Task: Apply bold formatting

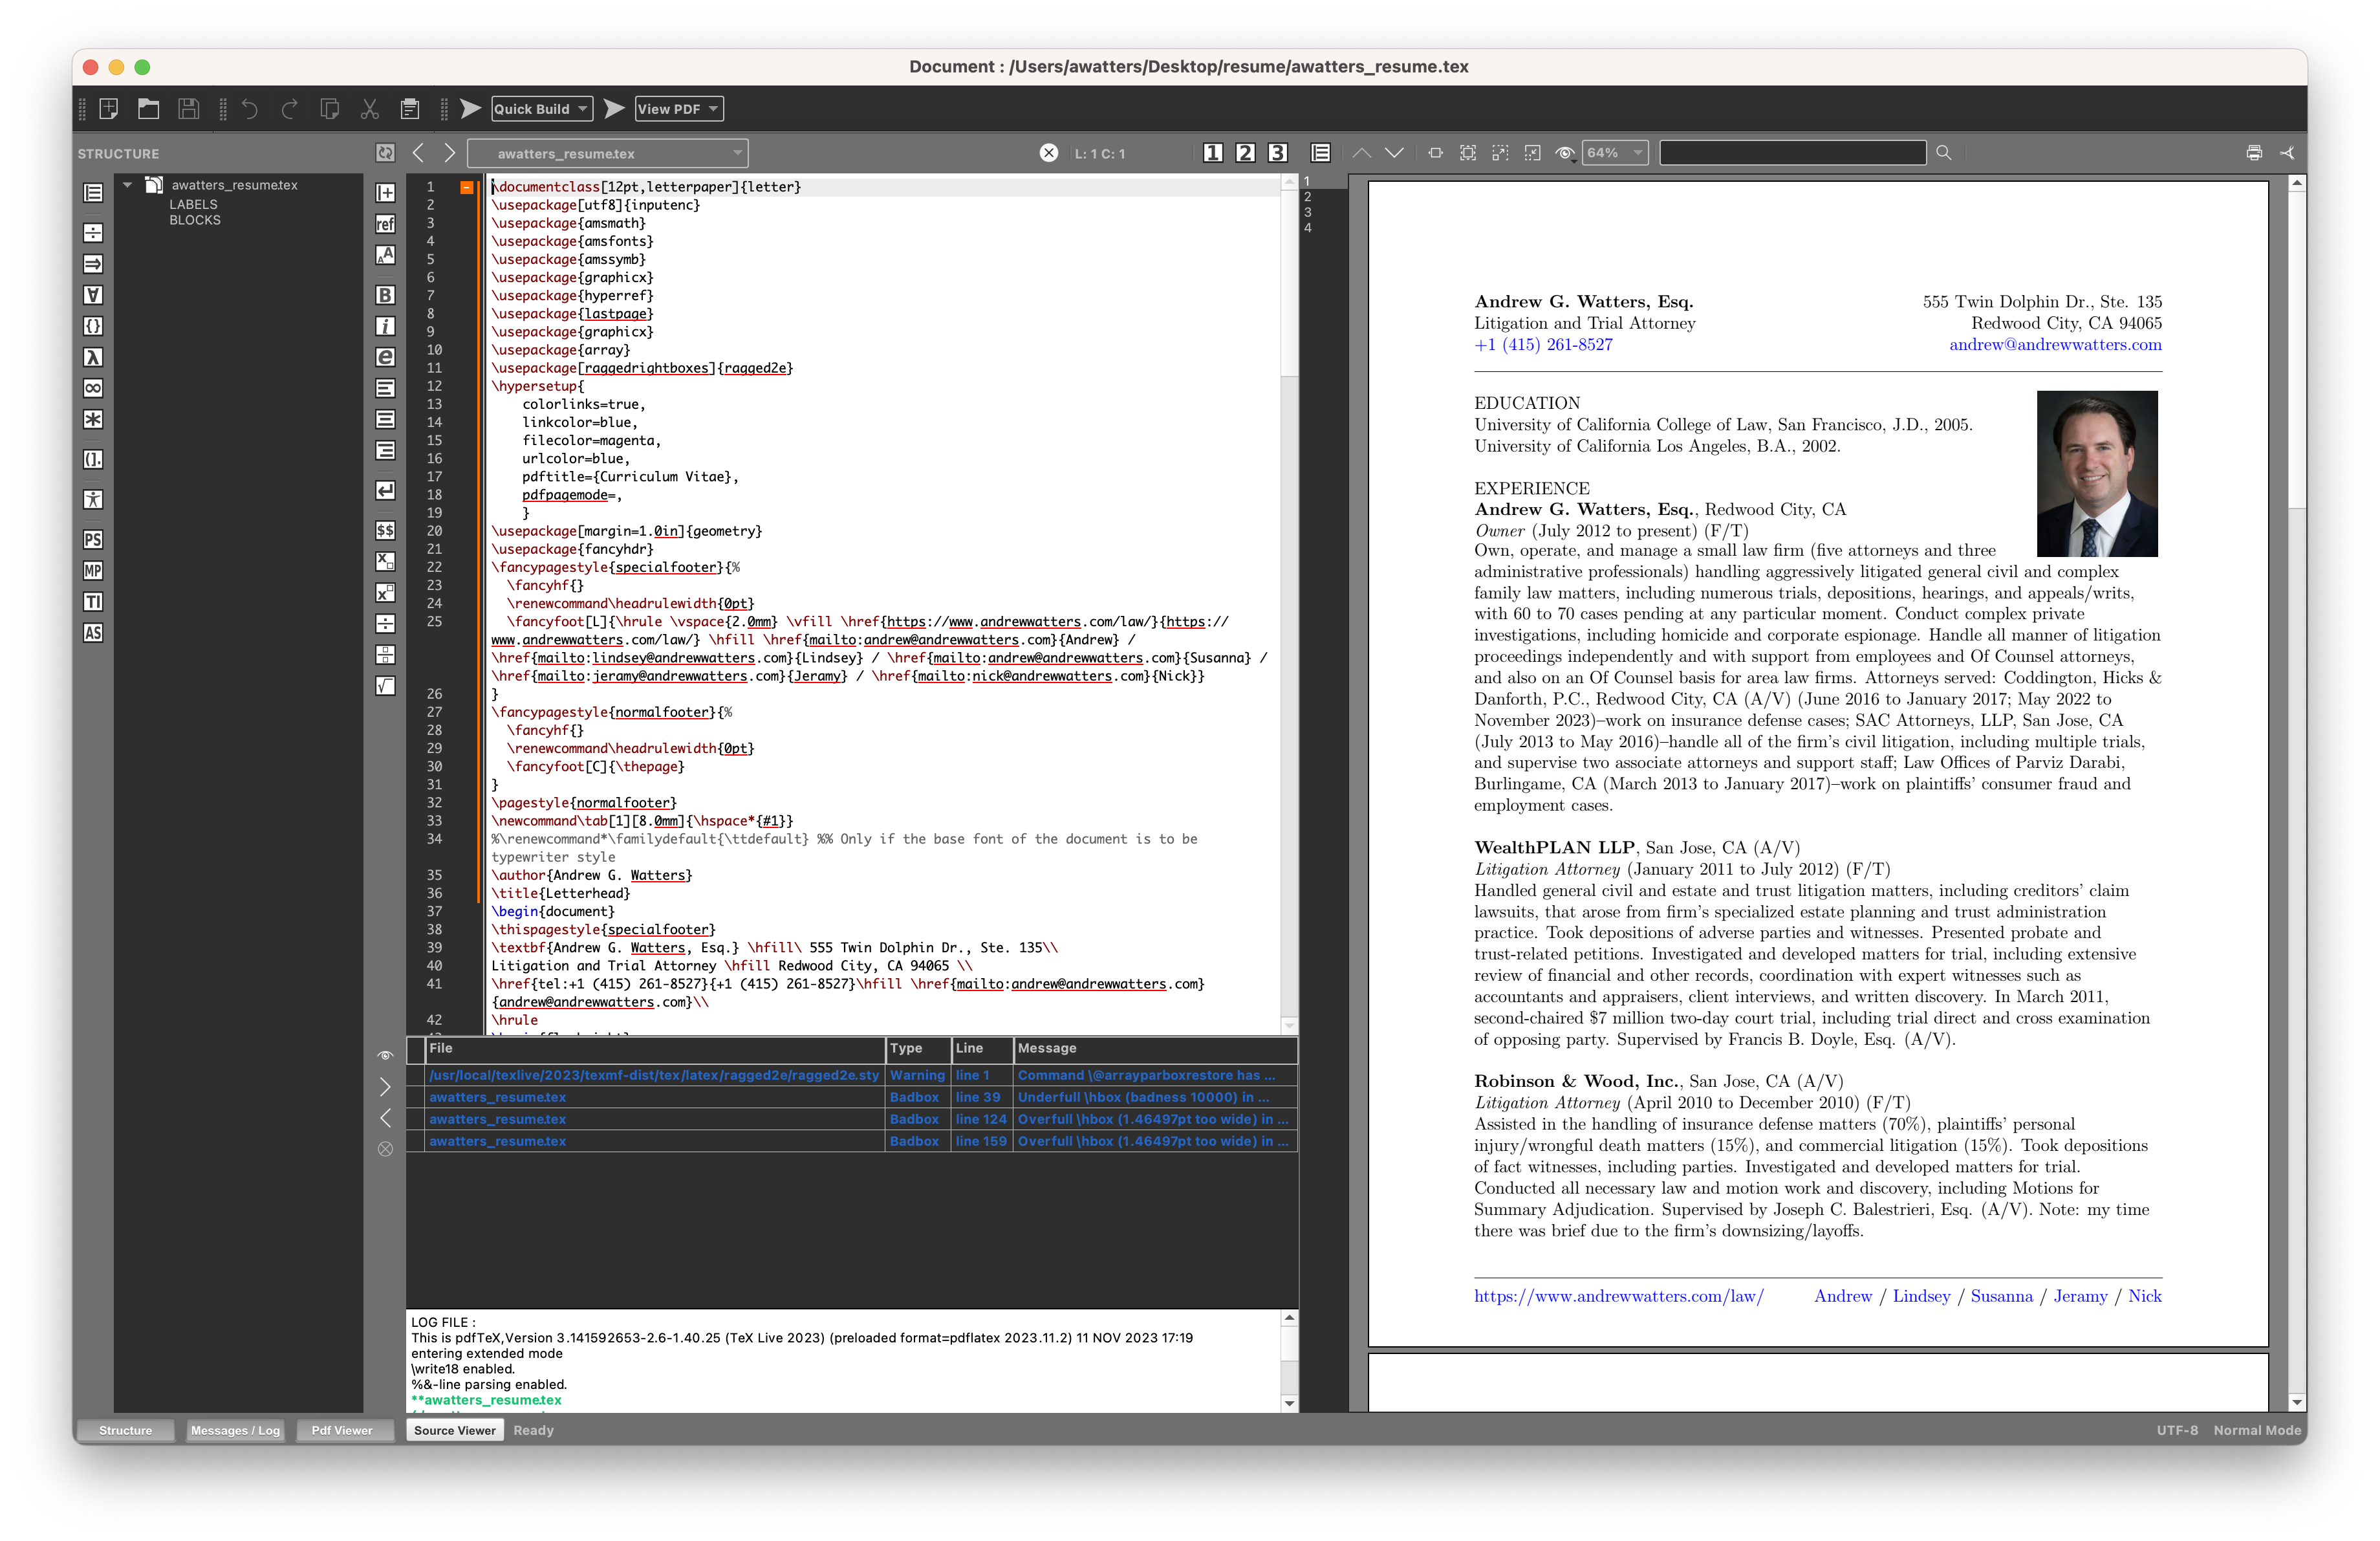Action: click(x=385, y=295)
